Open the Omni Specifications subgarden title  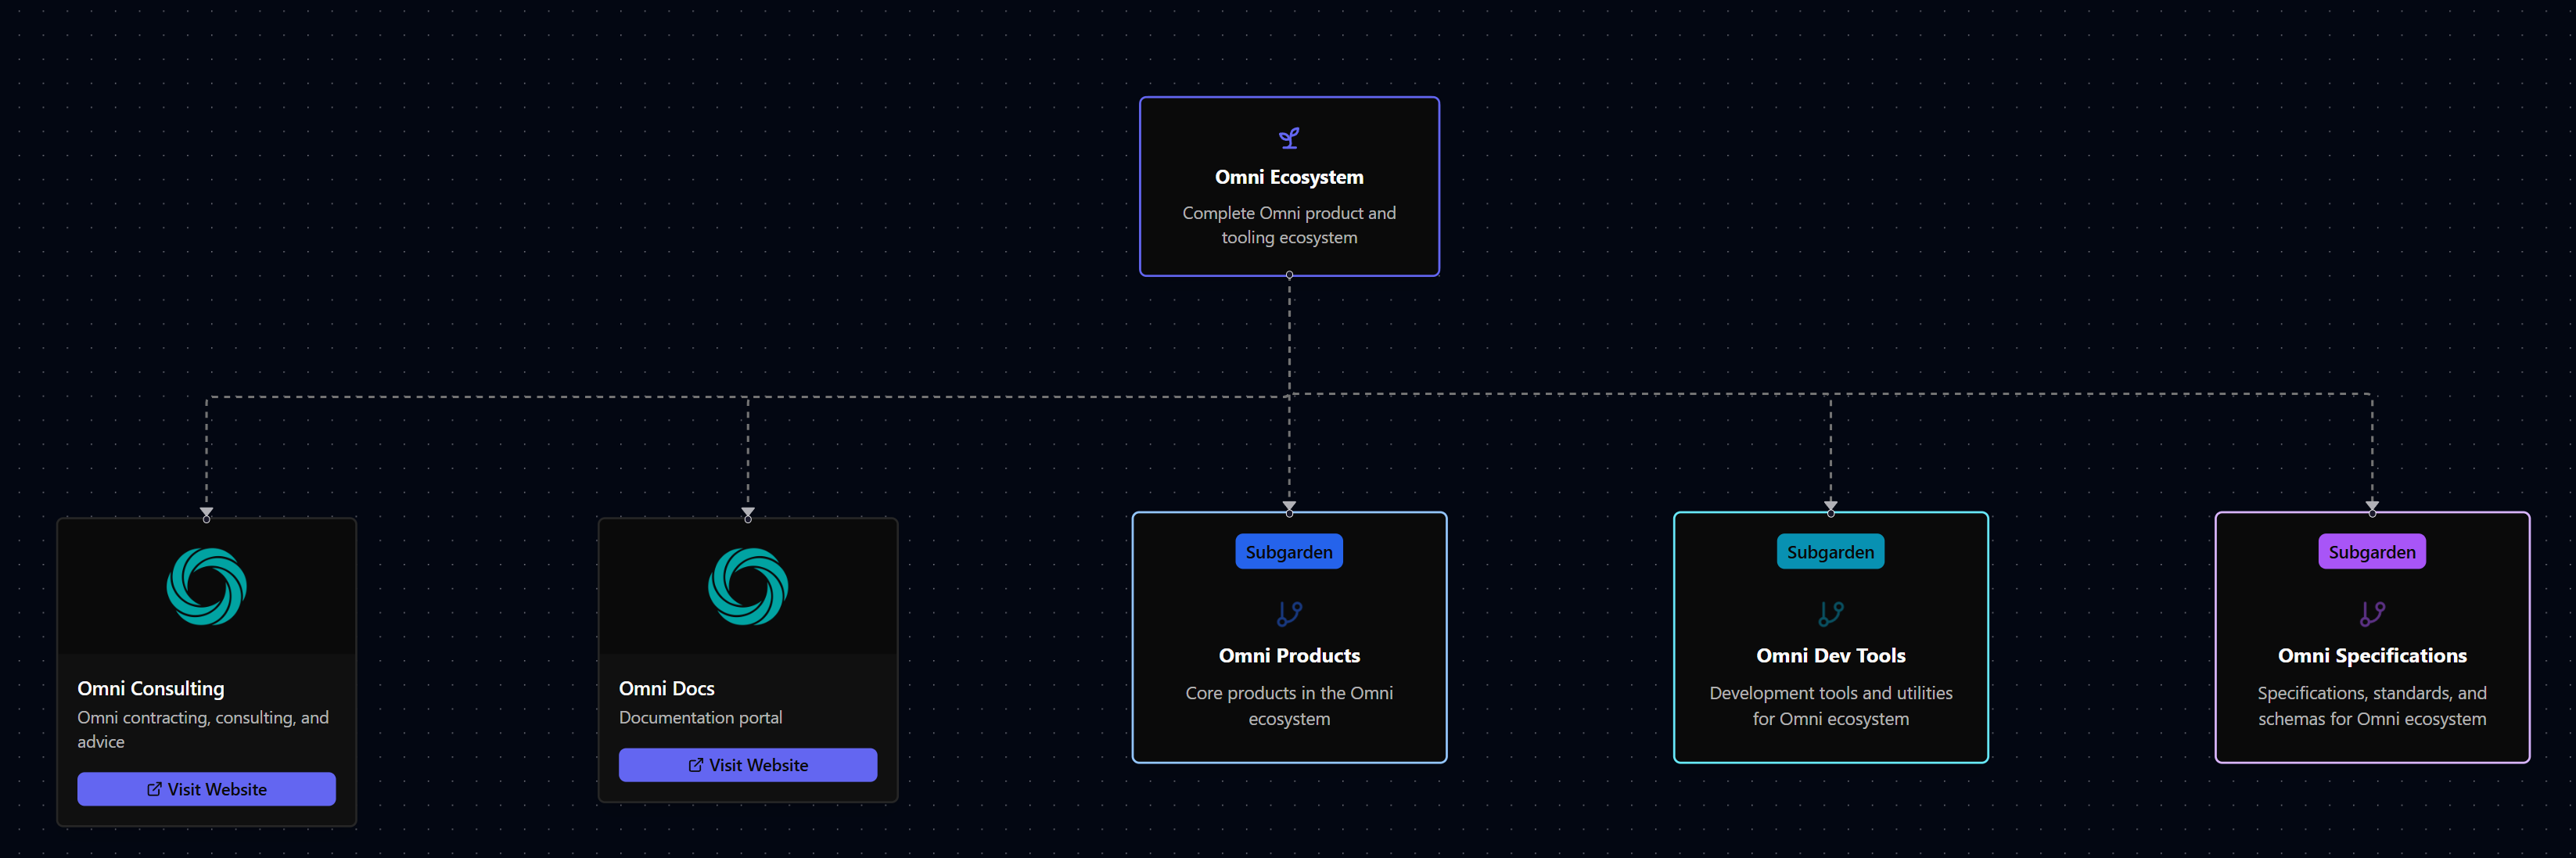(x=2371, y=656)
